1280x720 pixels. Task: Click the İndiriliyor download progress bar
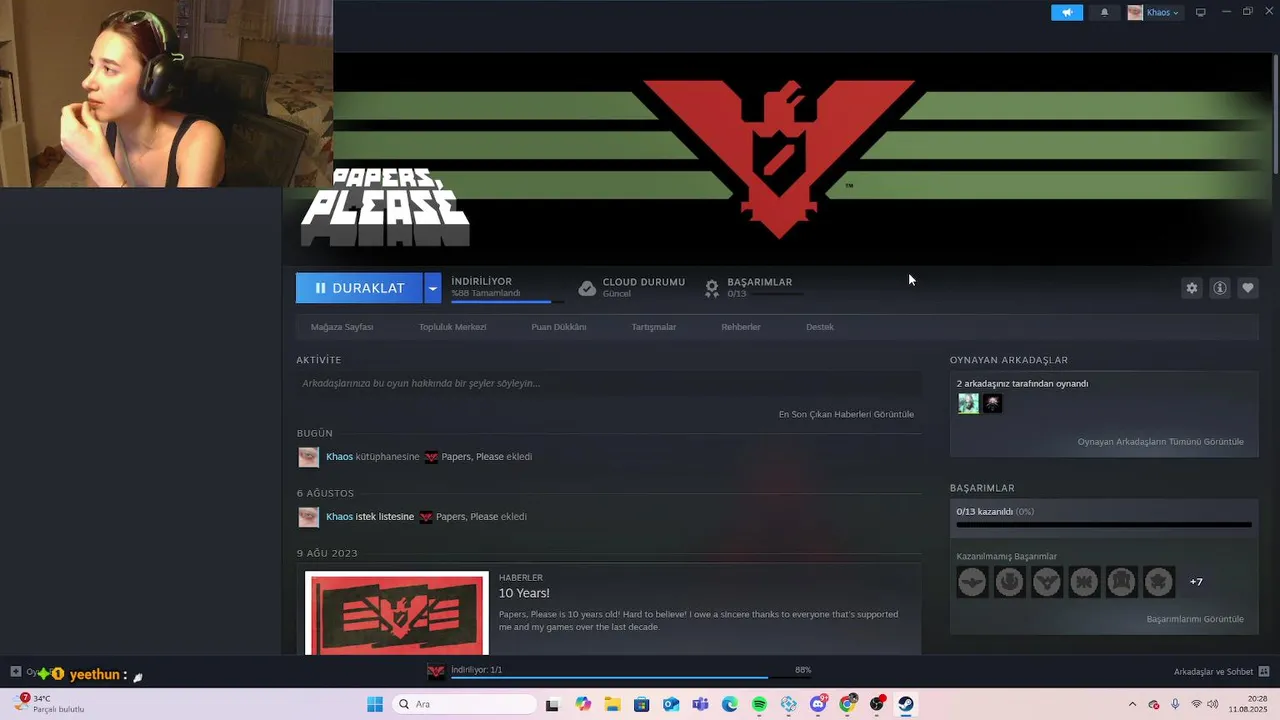pos(507,301)
